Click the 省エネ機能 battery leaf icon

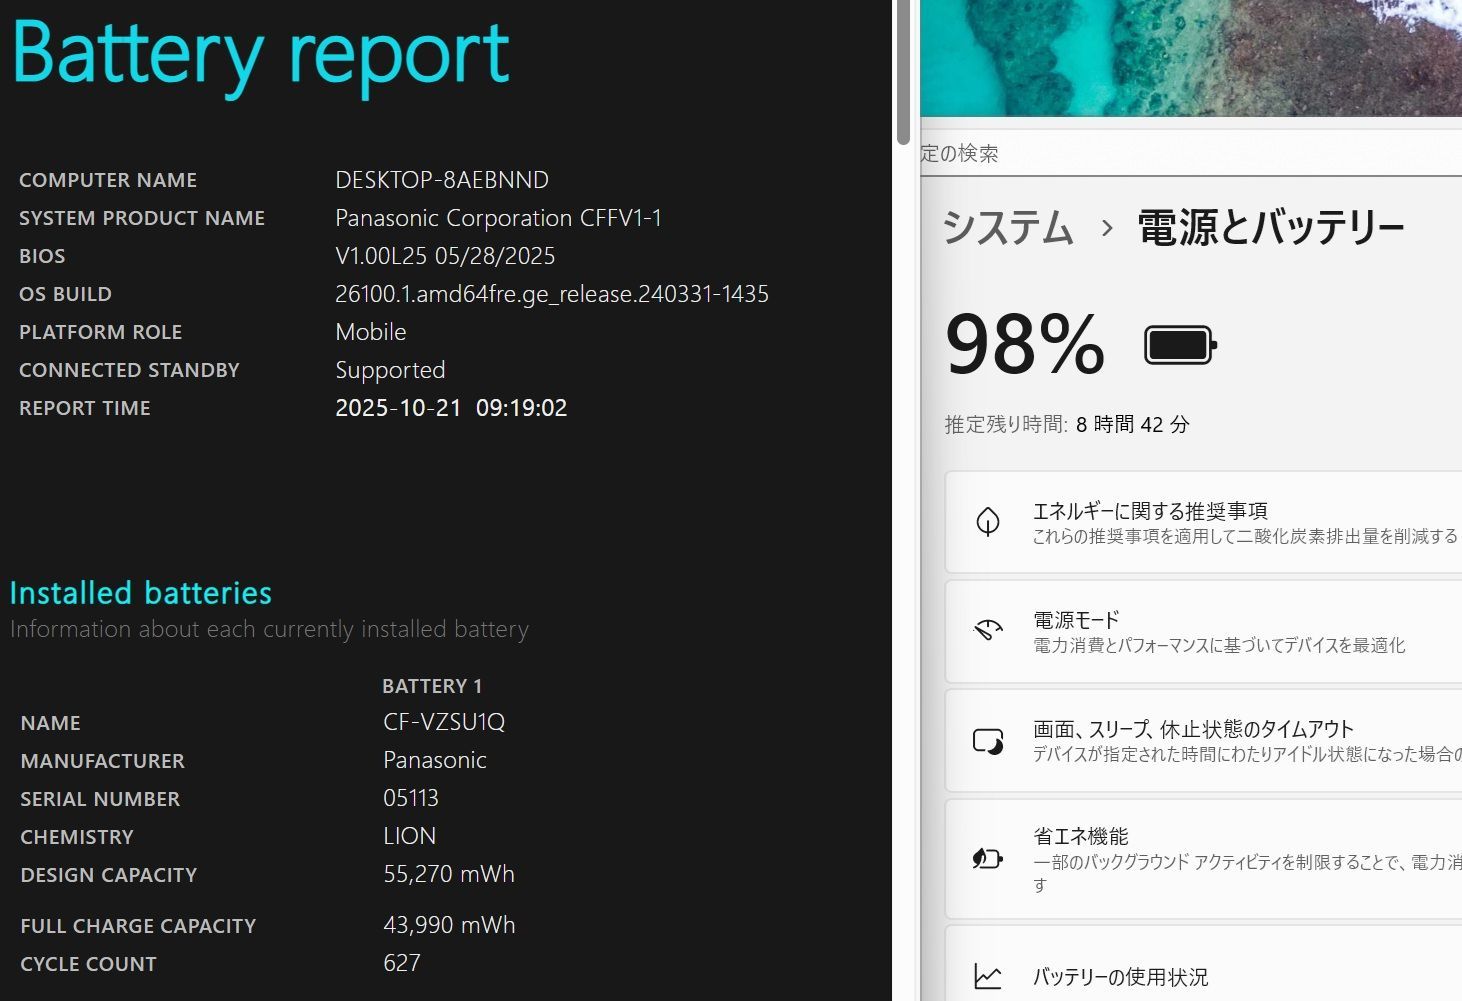pyautogui.click(x=988, y=858)
